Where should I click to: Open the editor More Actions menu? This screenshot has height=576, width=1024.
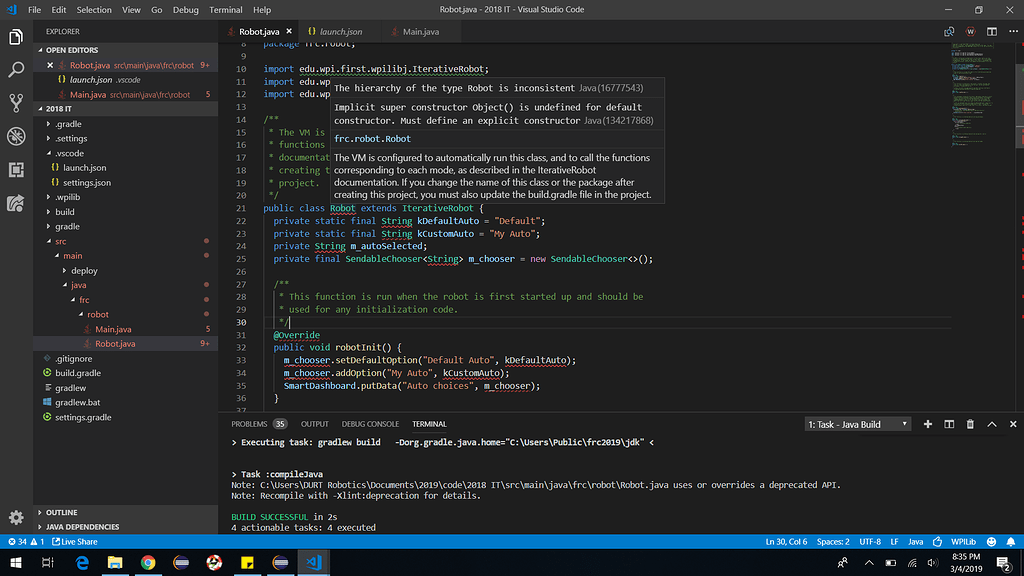pyautogui.click(x=1013, y=31)
